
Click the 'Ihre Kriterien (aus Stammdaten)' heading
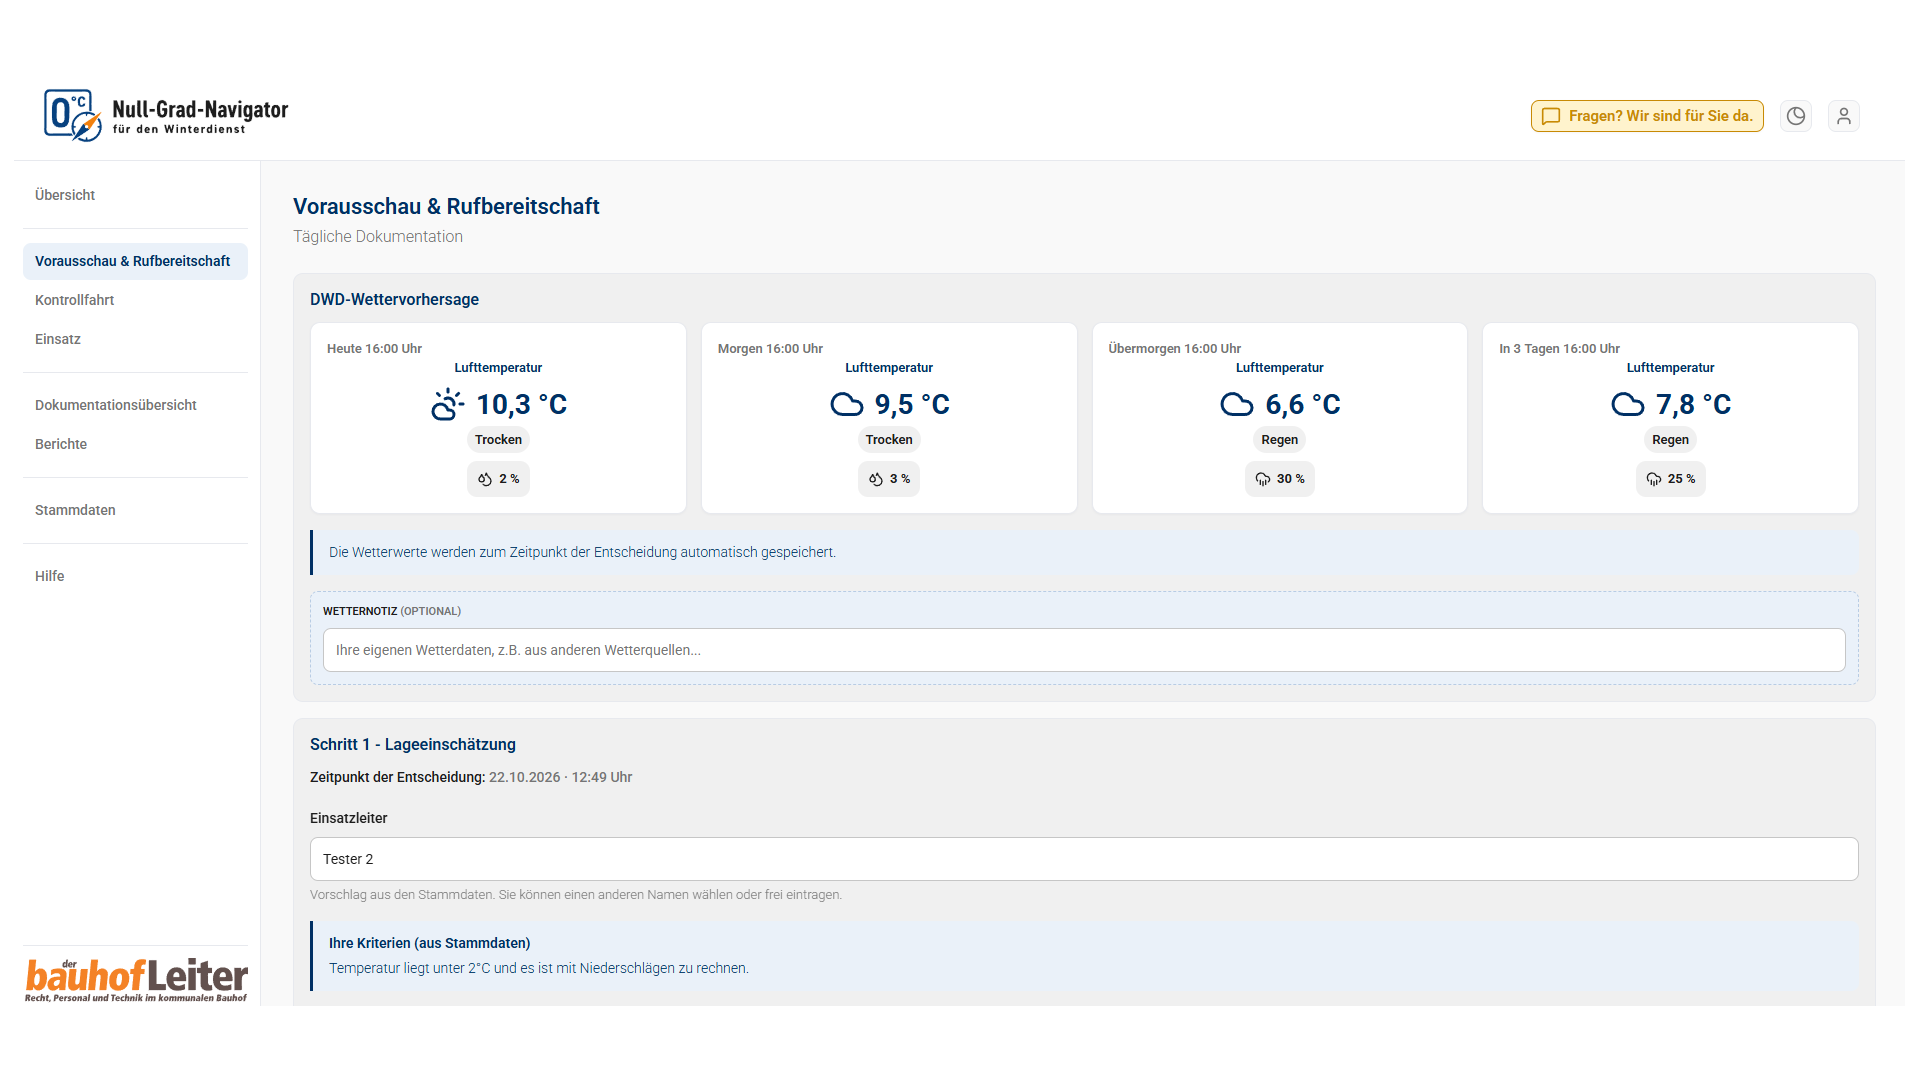[429, 943]
